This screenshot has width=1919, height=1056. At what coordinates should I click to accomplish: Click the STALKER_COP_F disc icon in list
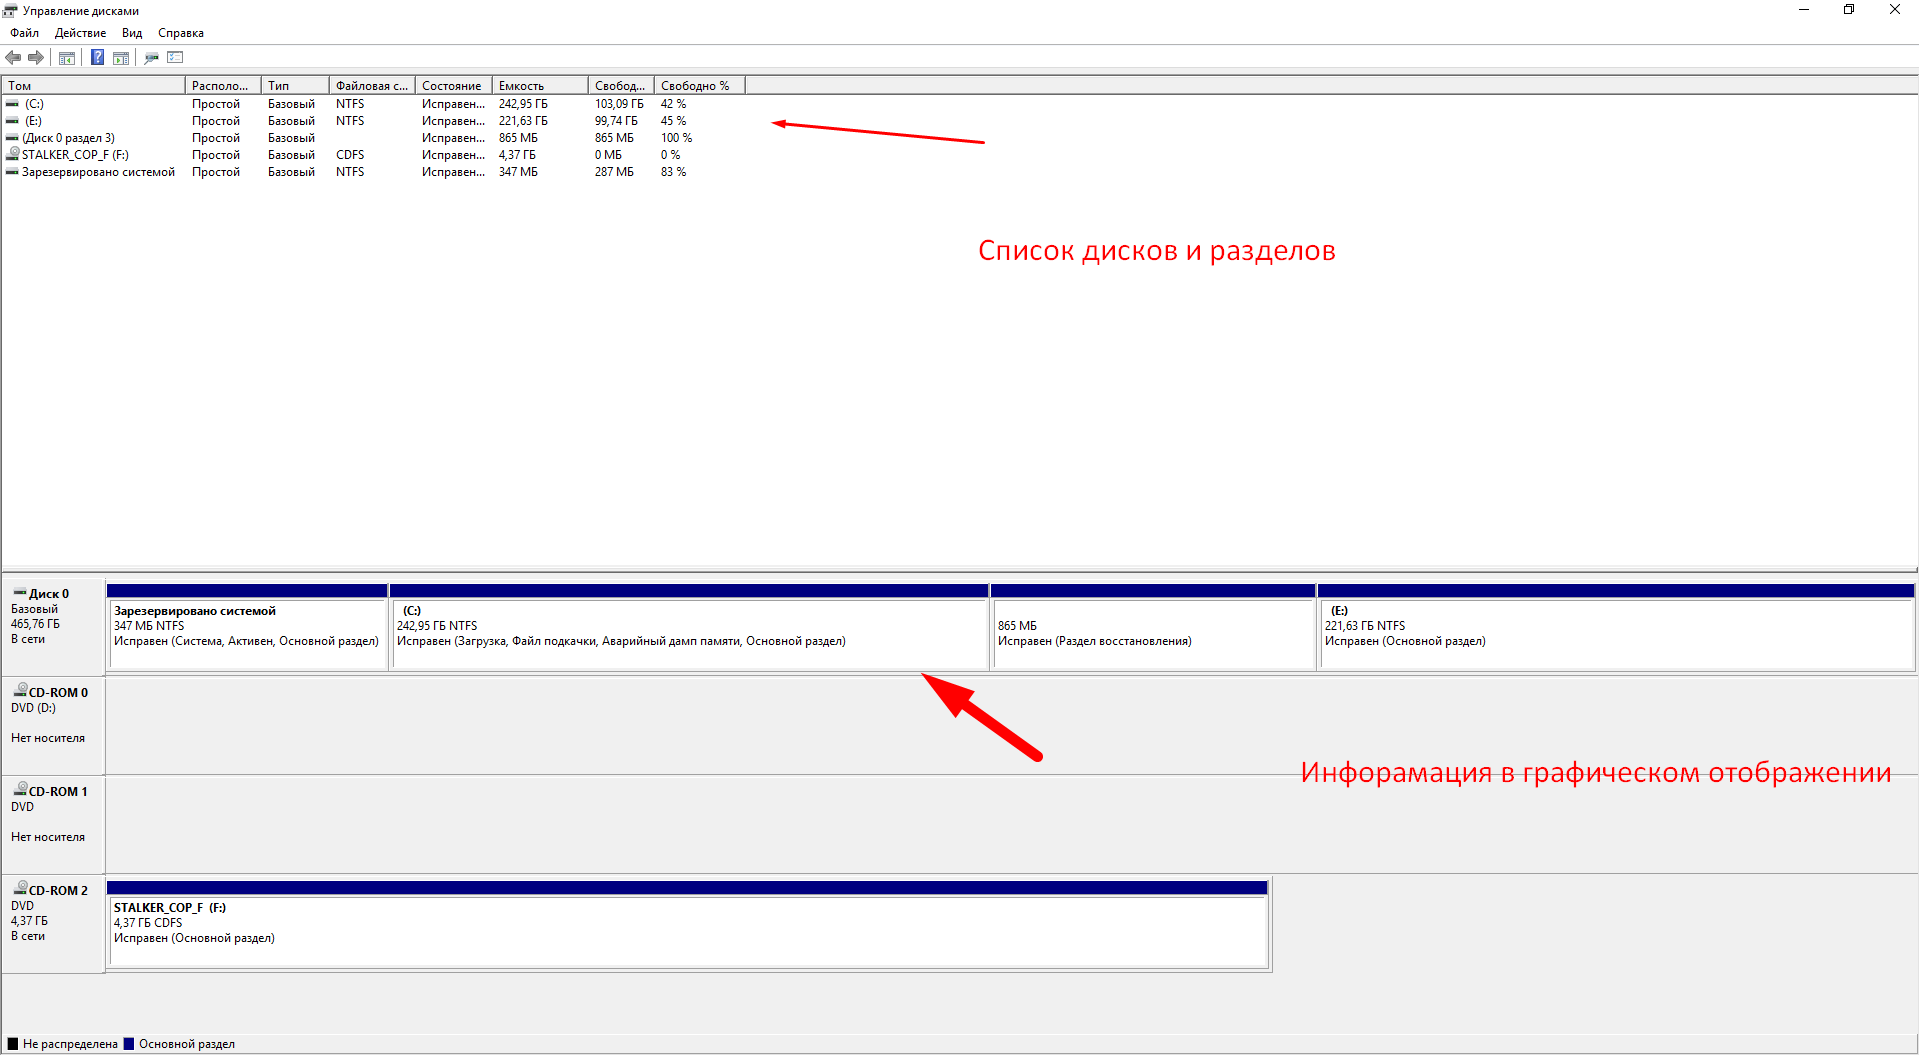(13, 154)
